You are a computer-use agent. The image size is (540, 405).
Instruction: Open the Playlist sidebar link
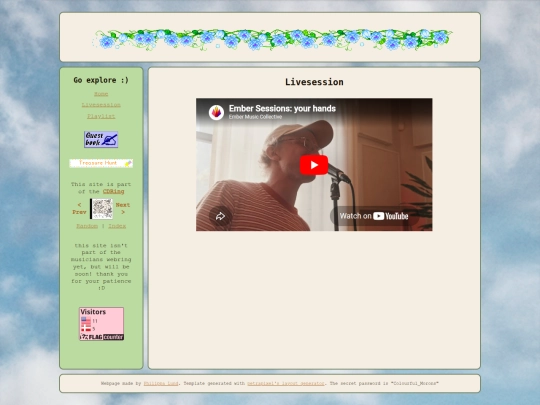(x=101, y=116)
